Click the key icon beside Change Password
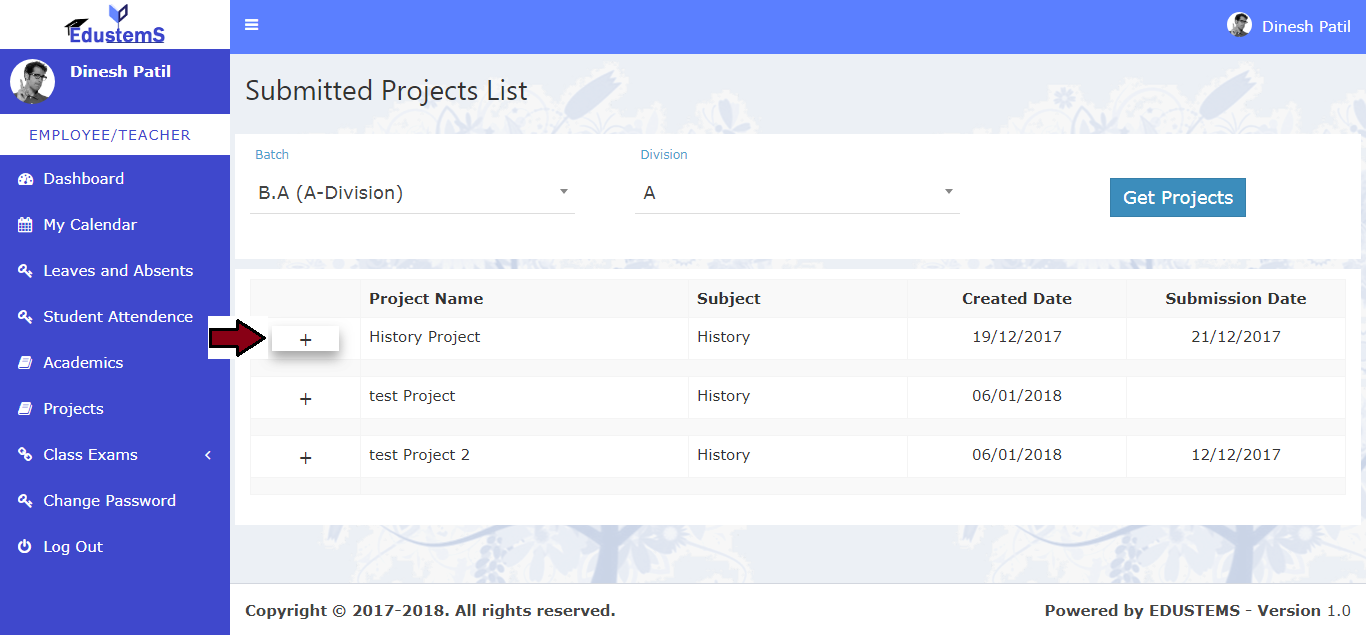 point(25,501)
